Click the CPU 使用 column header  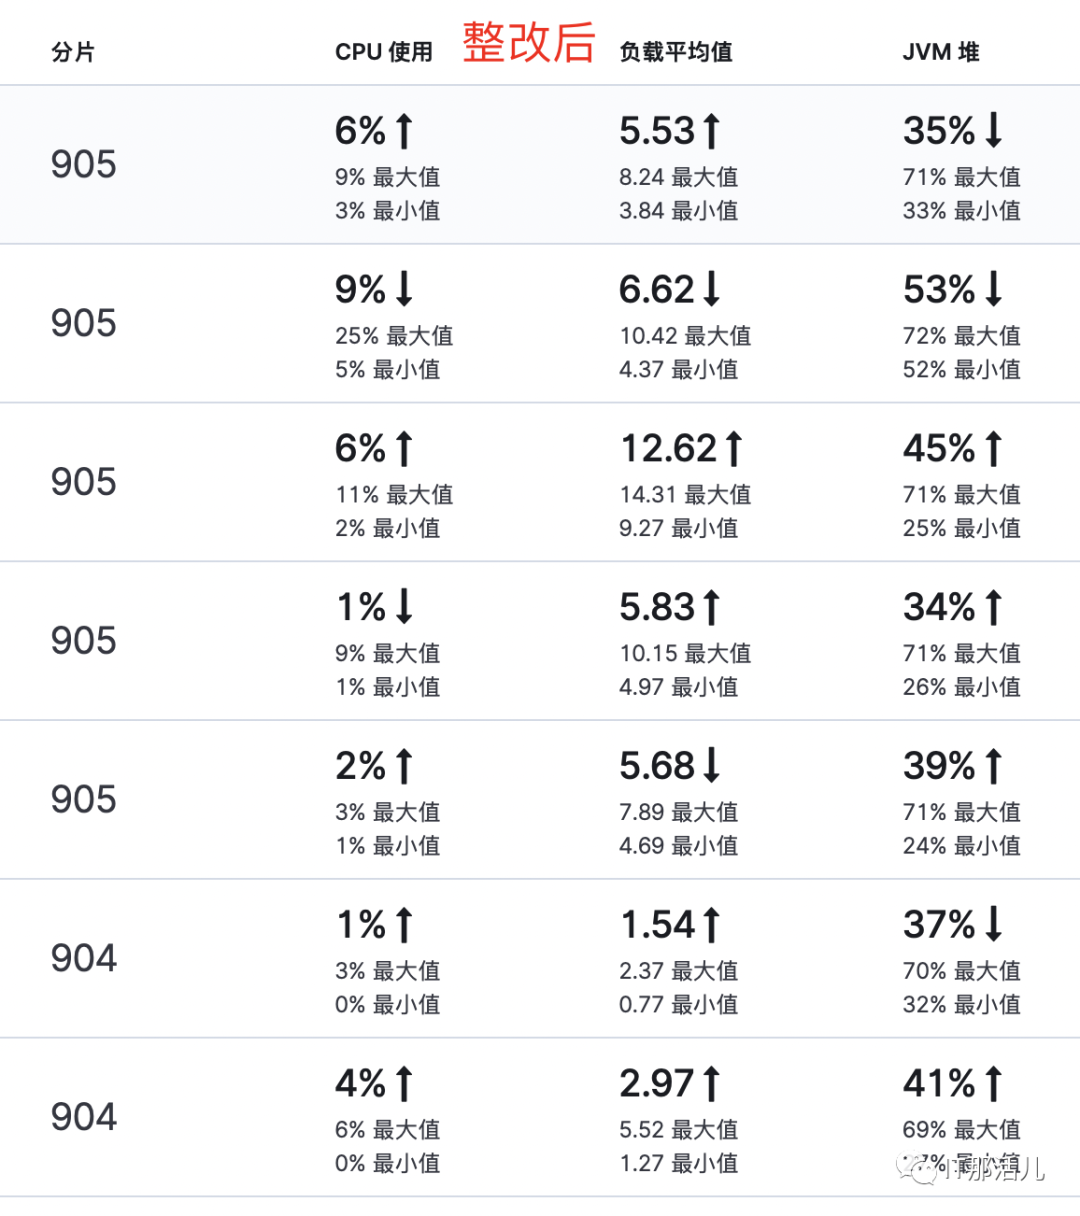[x=384, y=52]
